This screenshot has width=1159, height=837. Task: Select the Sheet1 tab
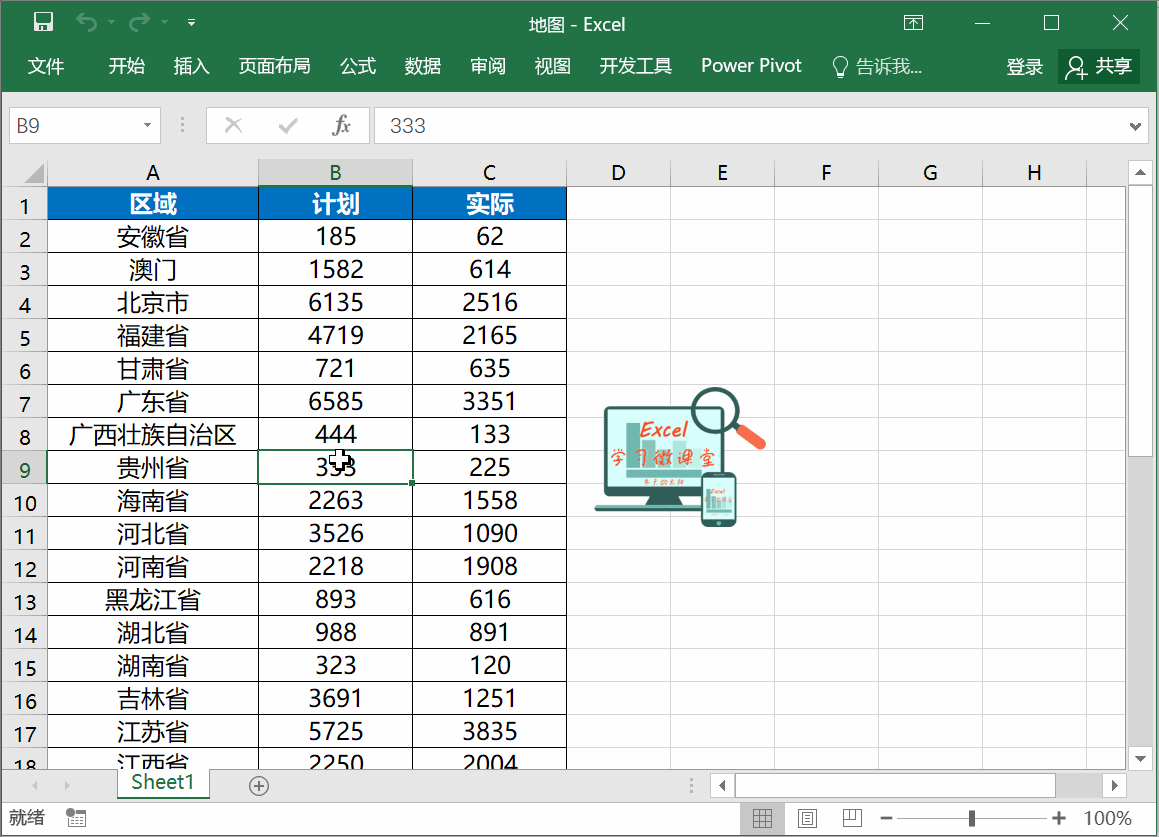pyautogui.click(x=163, y=783)
